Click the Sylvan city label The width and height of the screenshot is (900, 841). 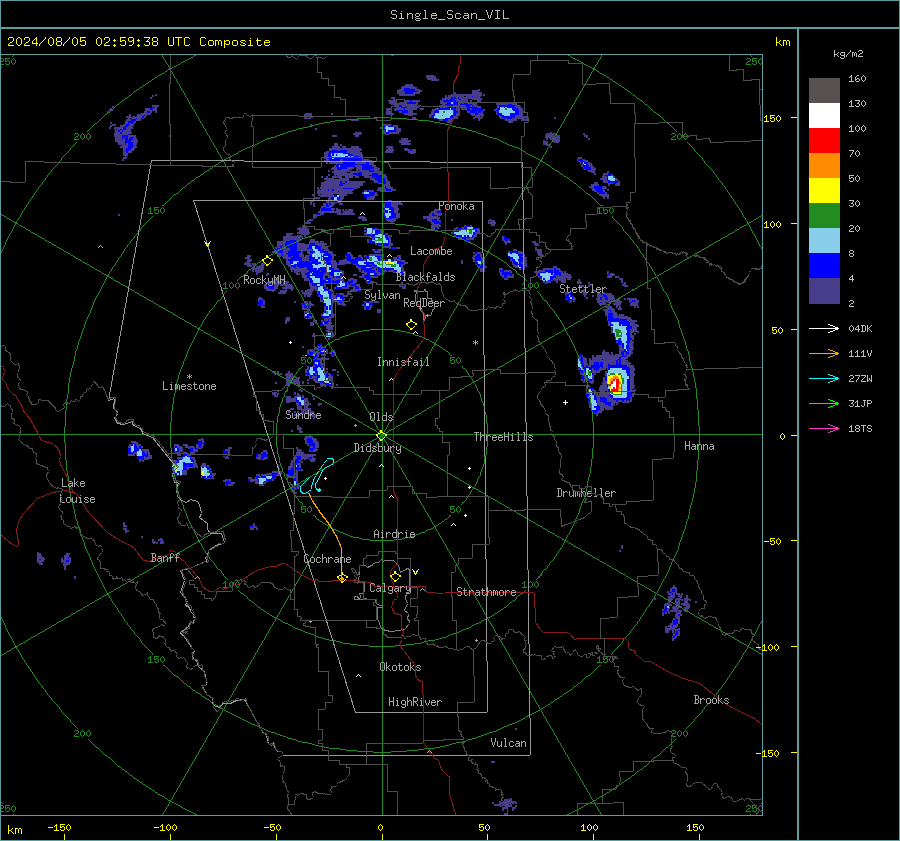[x=382, y=295]
